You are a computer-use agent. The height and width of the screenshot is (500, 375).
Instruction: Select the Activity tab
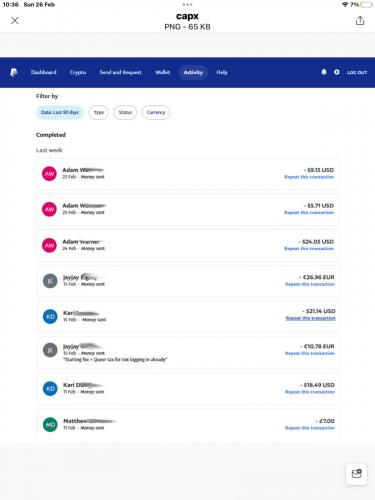[193, 72]
